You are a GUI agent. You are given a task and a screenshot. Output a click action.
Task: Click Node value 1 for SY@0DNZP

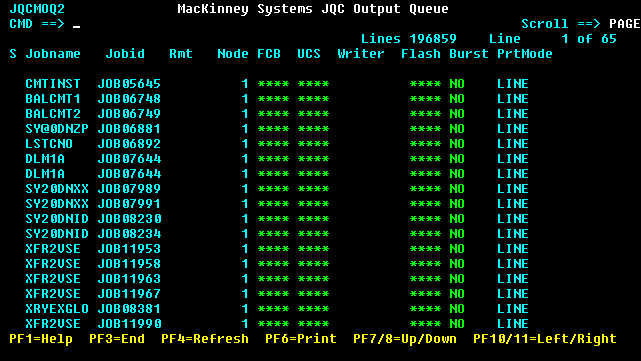coord(245,129)
